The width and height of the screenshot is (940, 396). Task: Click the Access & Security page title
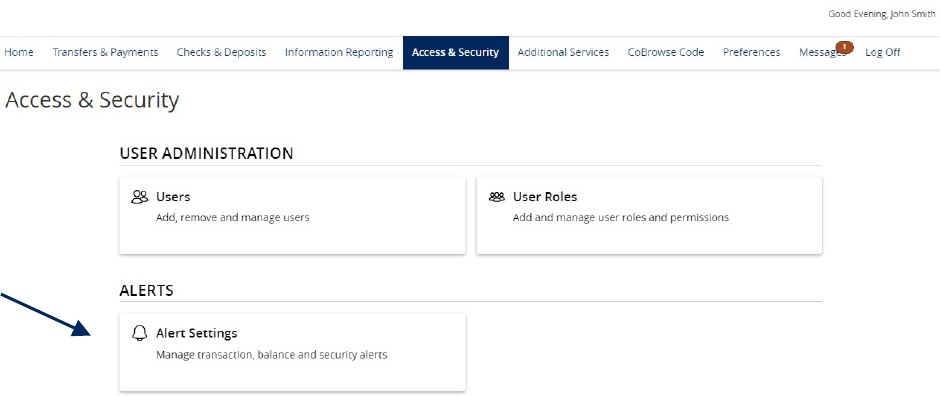[92, 100]
